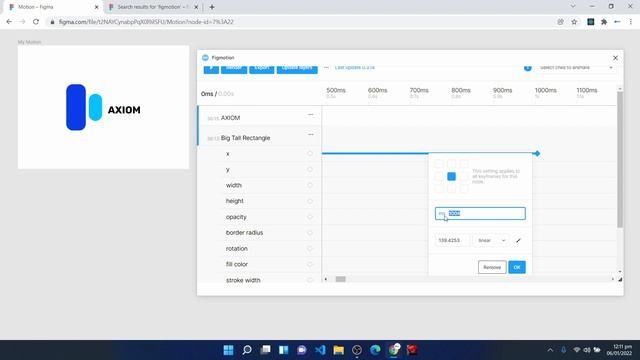Click scroll left arrow on timeline scrollbar
Viewport: 640px width, 360px height.
click(x=326, y=279)
